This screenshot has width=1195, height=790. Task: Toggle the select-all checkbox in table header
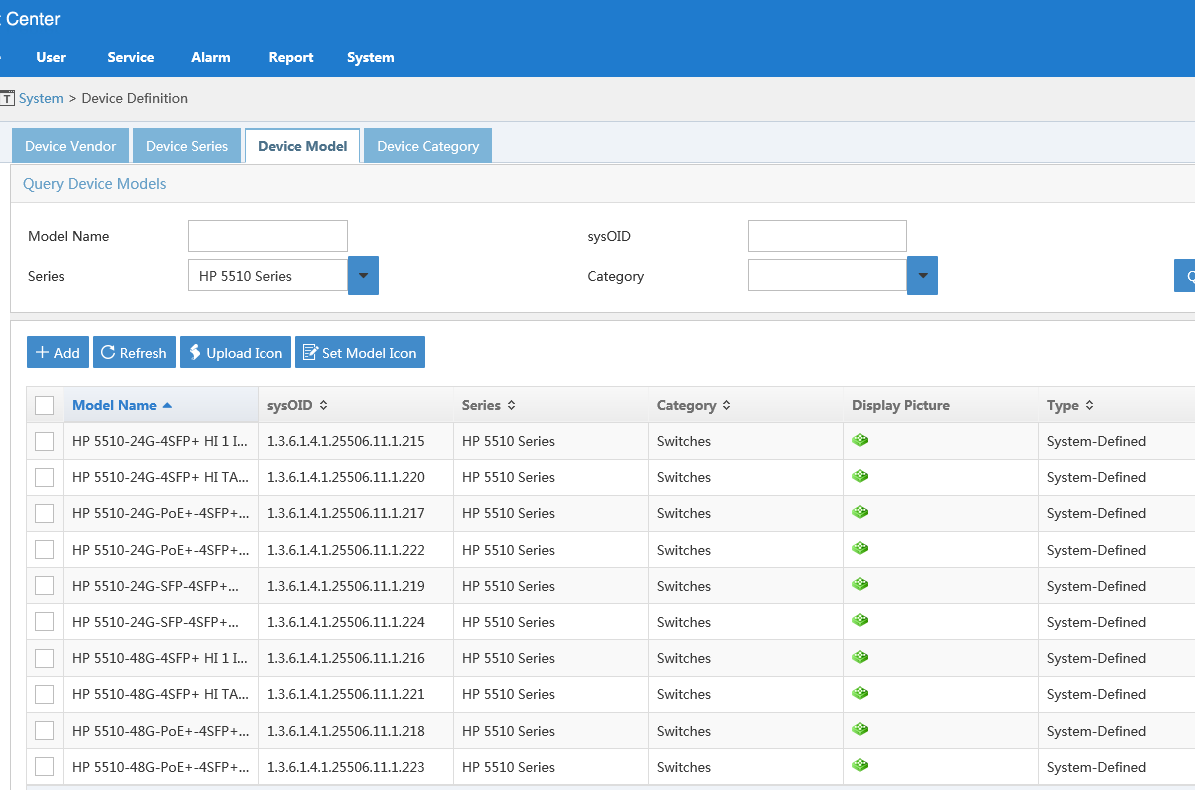[44, 405]
